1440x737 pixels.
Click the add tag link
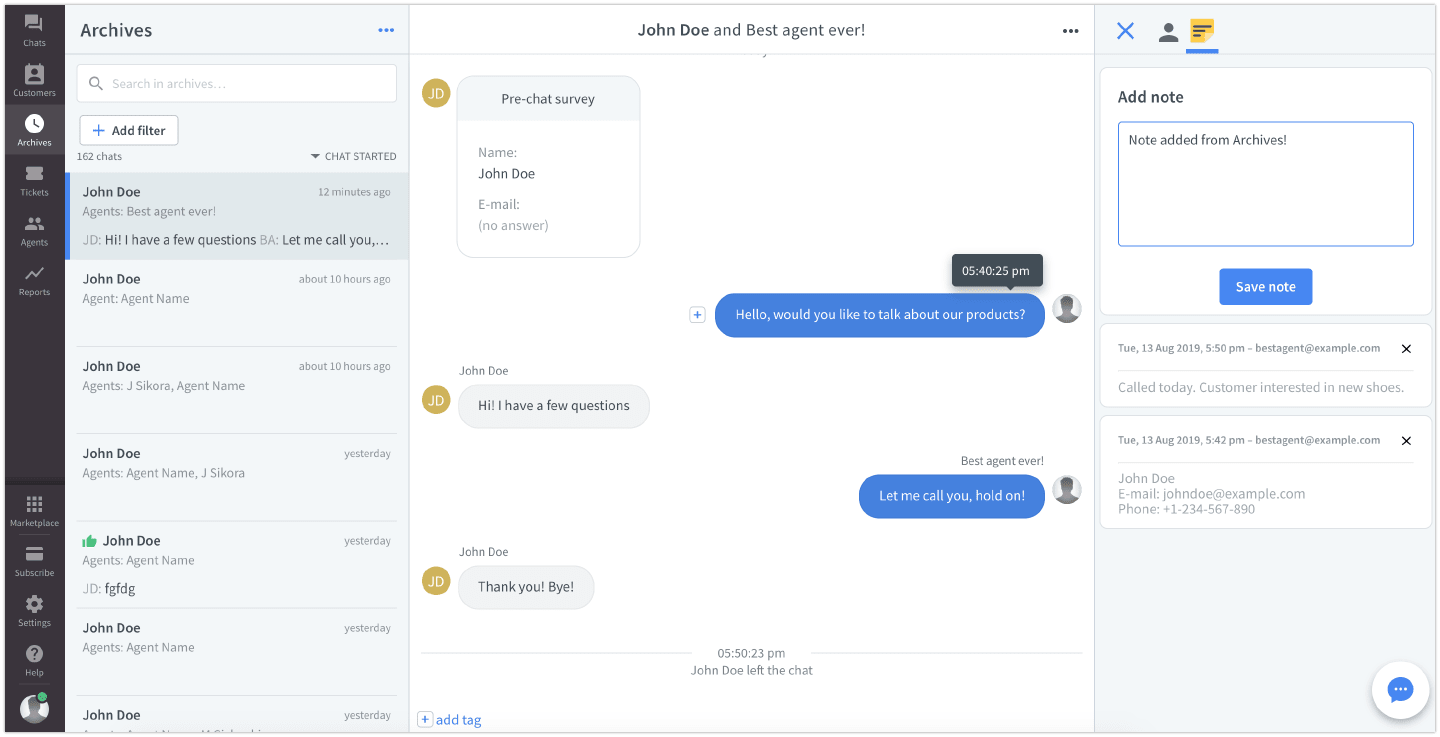(x=450, y=720)
